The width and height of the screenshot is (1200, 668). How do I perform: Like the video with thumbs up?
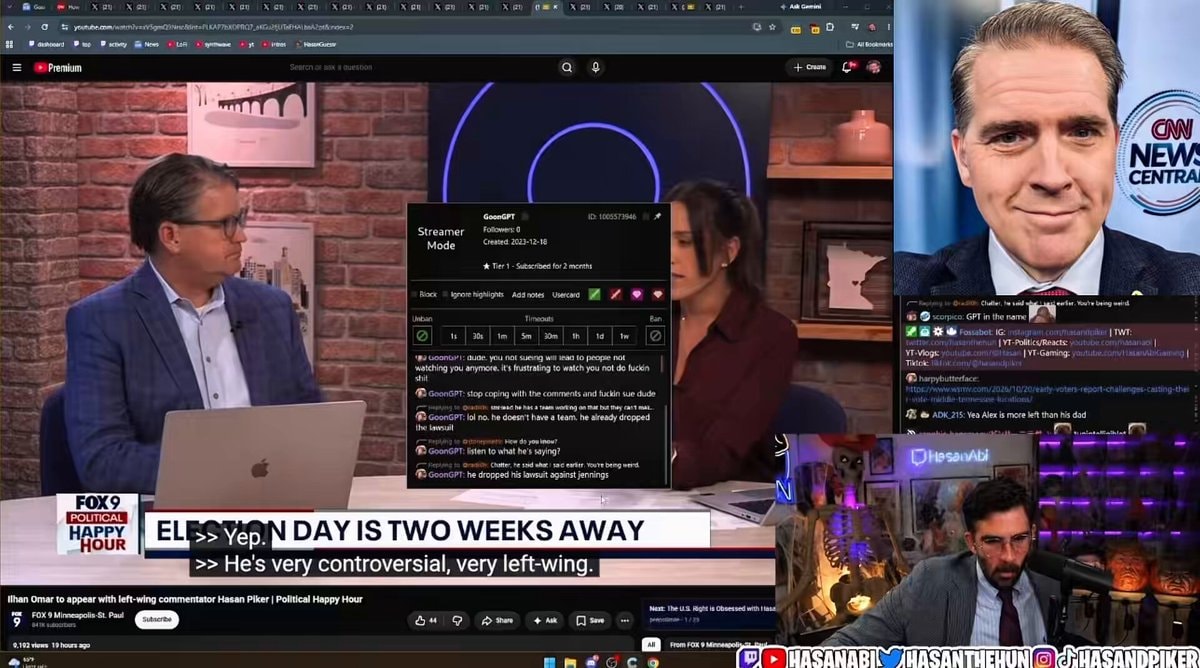(425, 620)
